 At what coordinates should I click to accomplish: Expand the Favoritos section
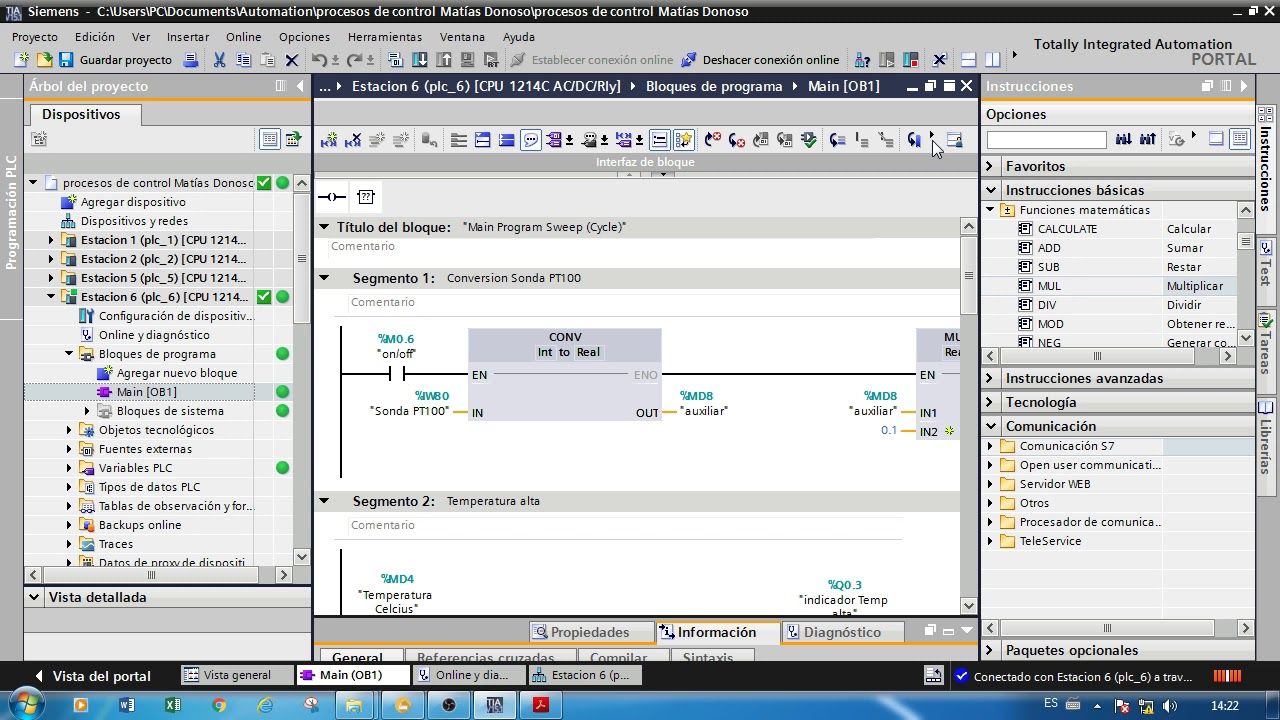[x=990, y=166]
